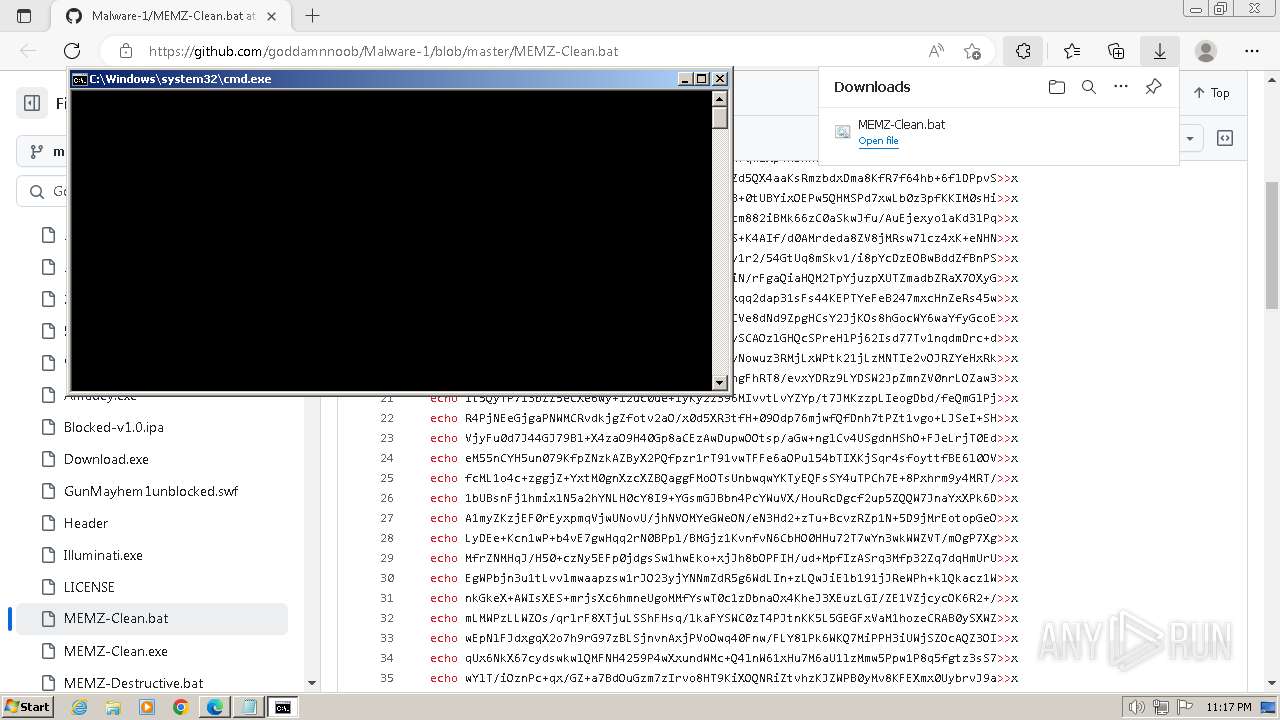
Task: Jump to Top of file
Action: pyautogui.click(x=1211, y=93)
